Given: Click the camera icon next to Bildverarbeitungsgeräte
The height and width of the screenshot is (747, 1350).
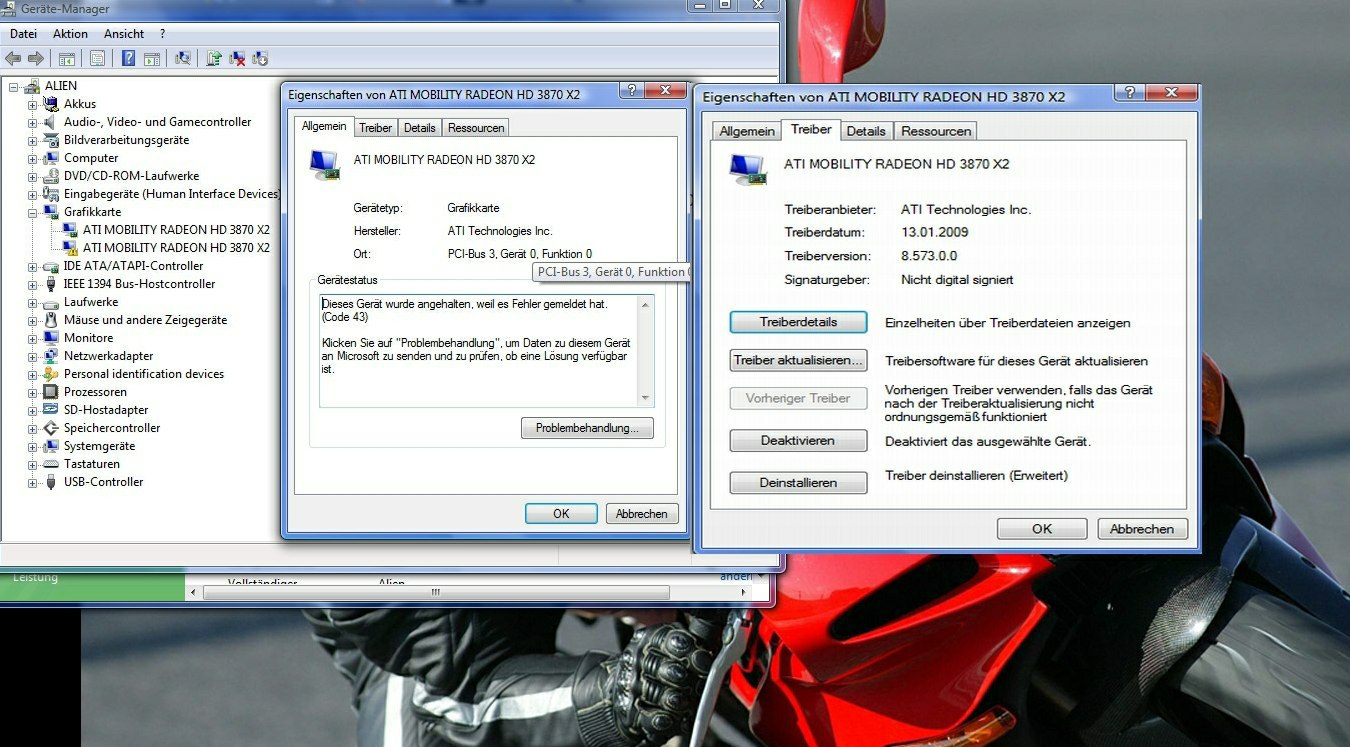Looking at the screenshot, I should pos(51,140).
